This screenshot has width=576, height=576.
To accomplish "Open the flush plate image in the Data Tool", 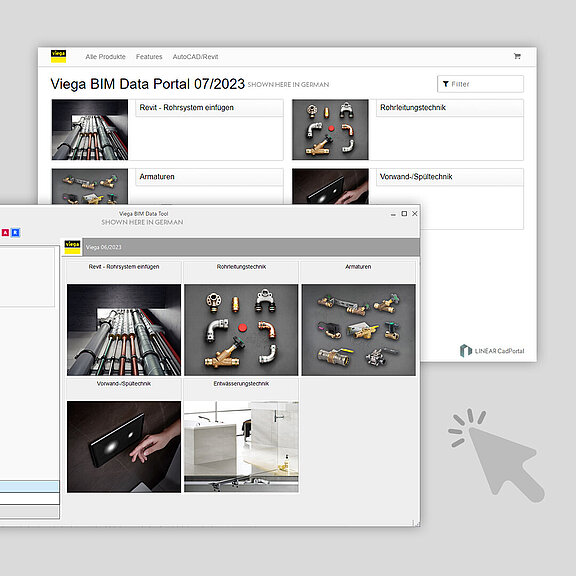I will click(x=124, y=447).
